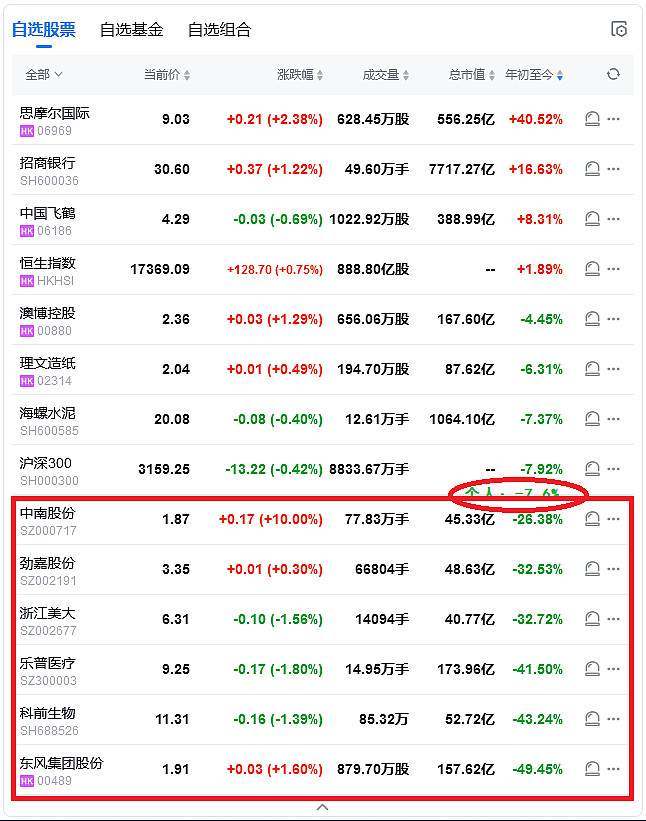
Task: Open 招商银行 stock page
Action: click(48, 163)
